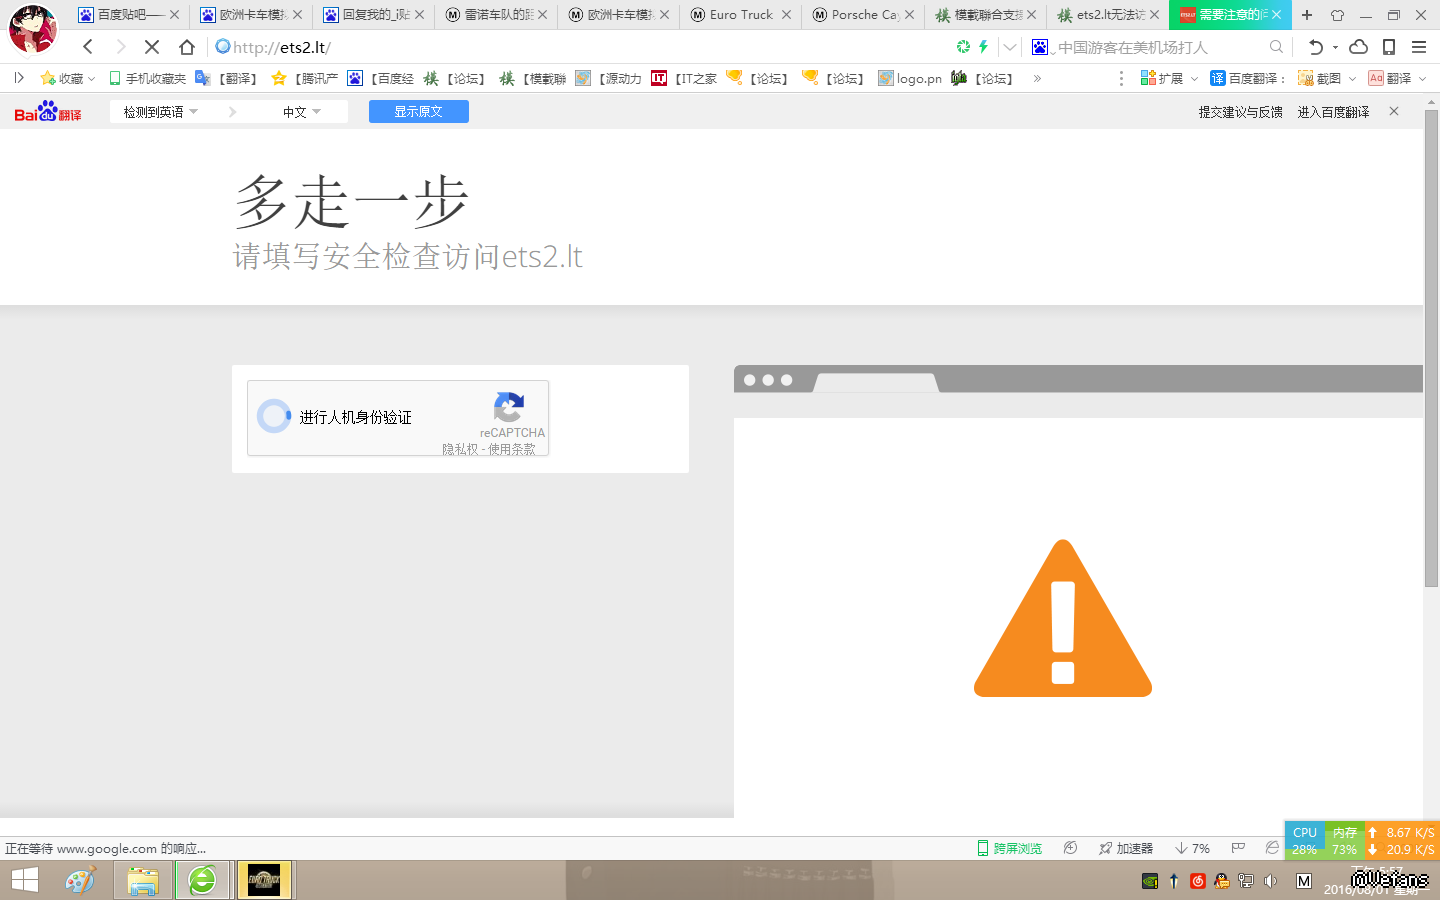Open the 【腾讯产 bookmark
The height and width of the screenshot is (900, 1440).
305,78
